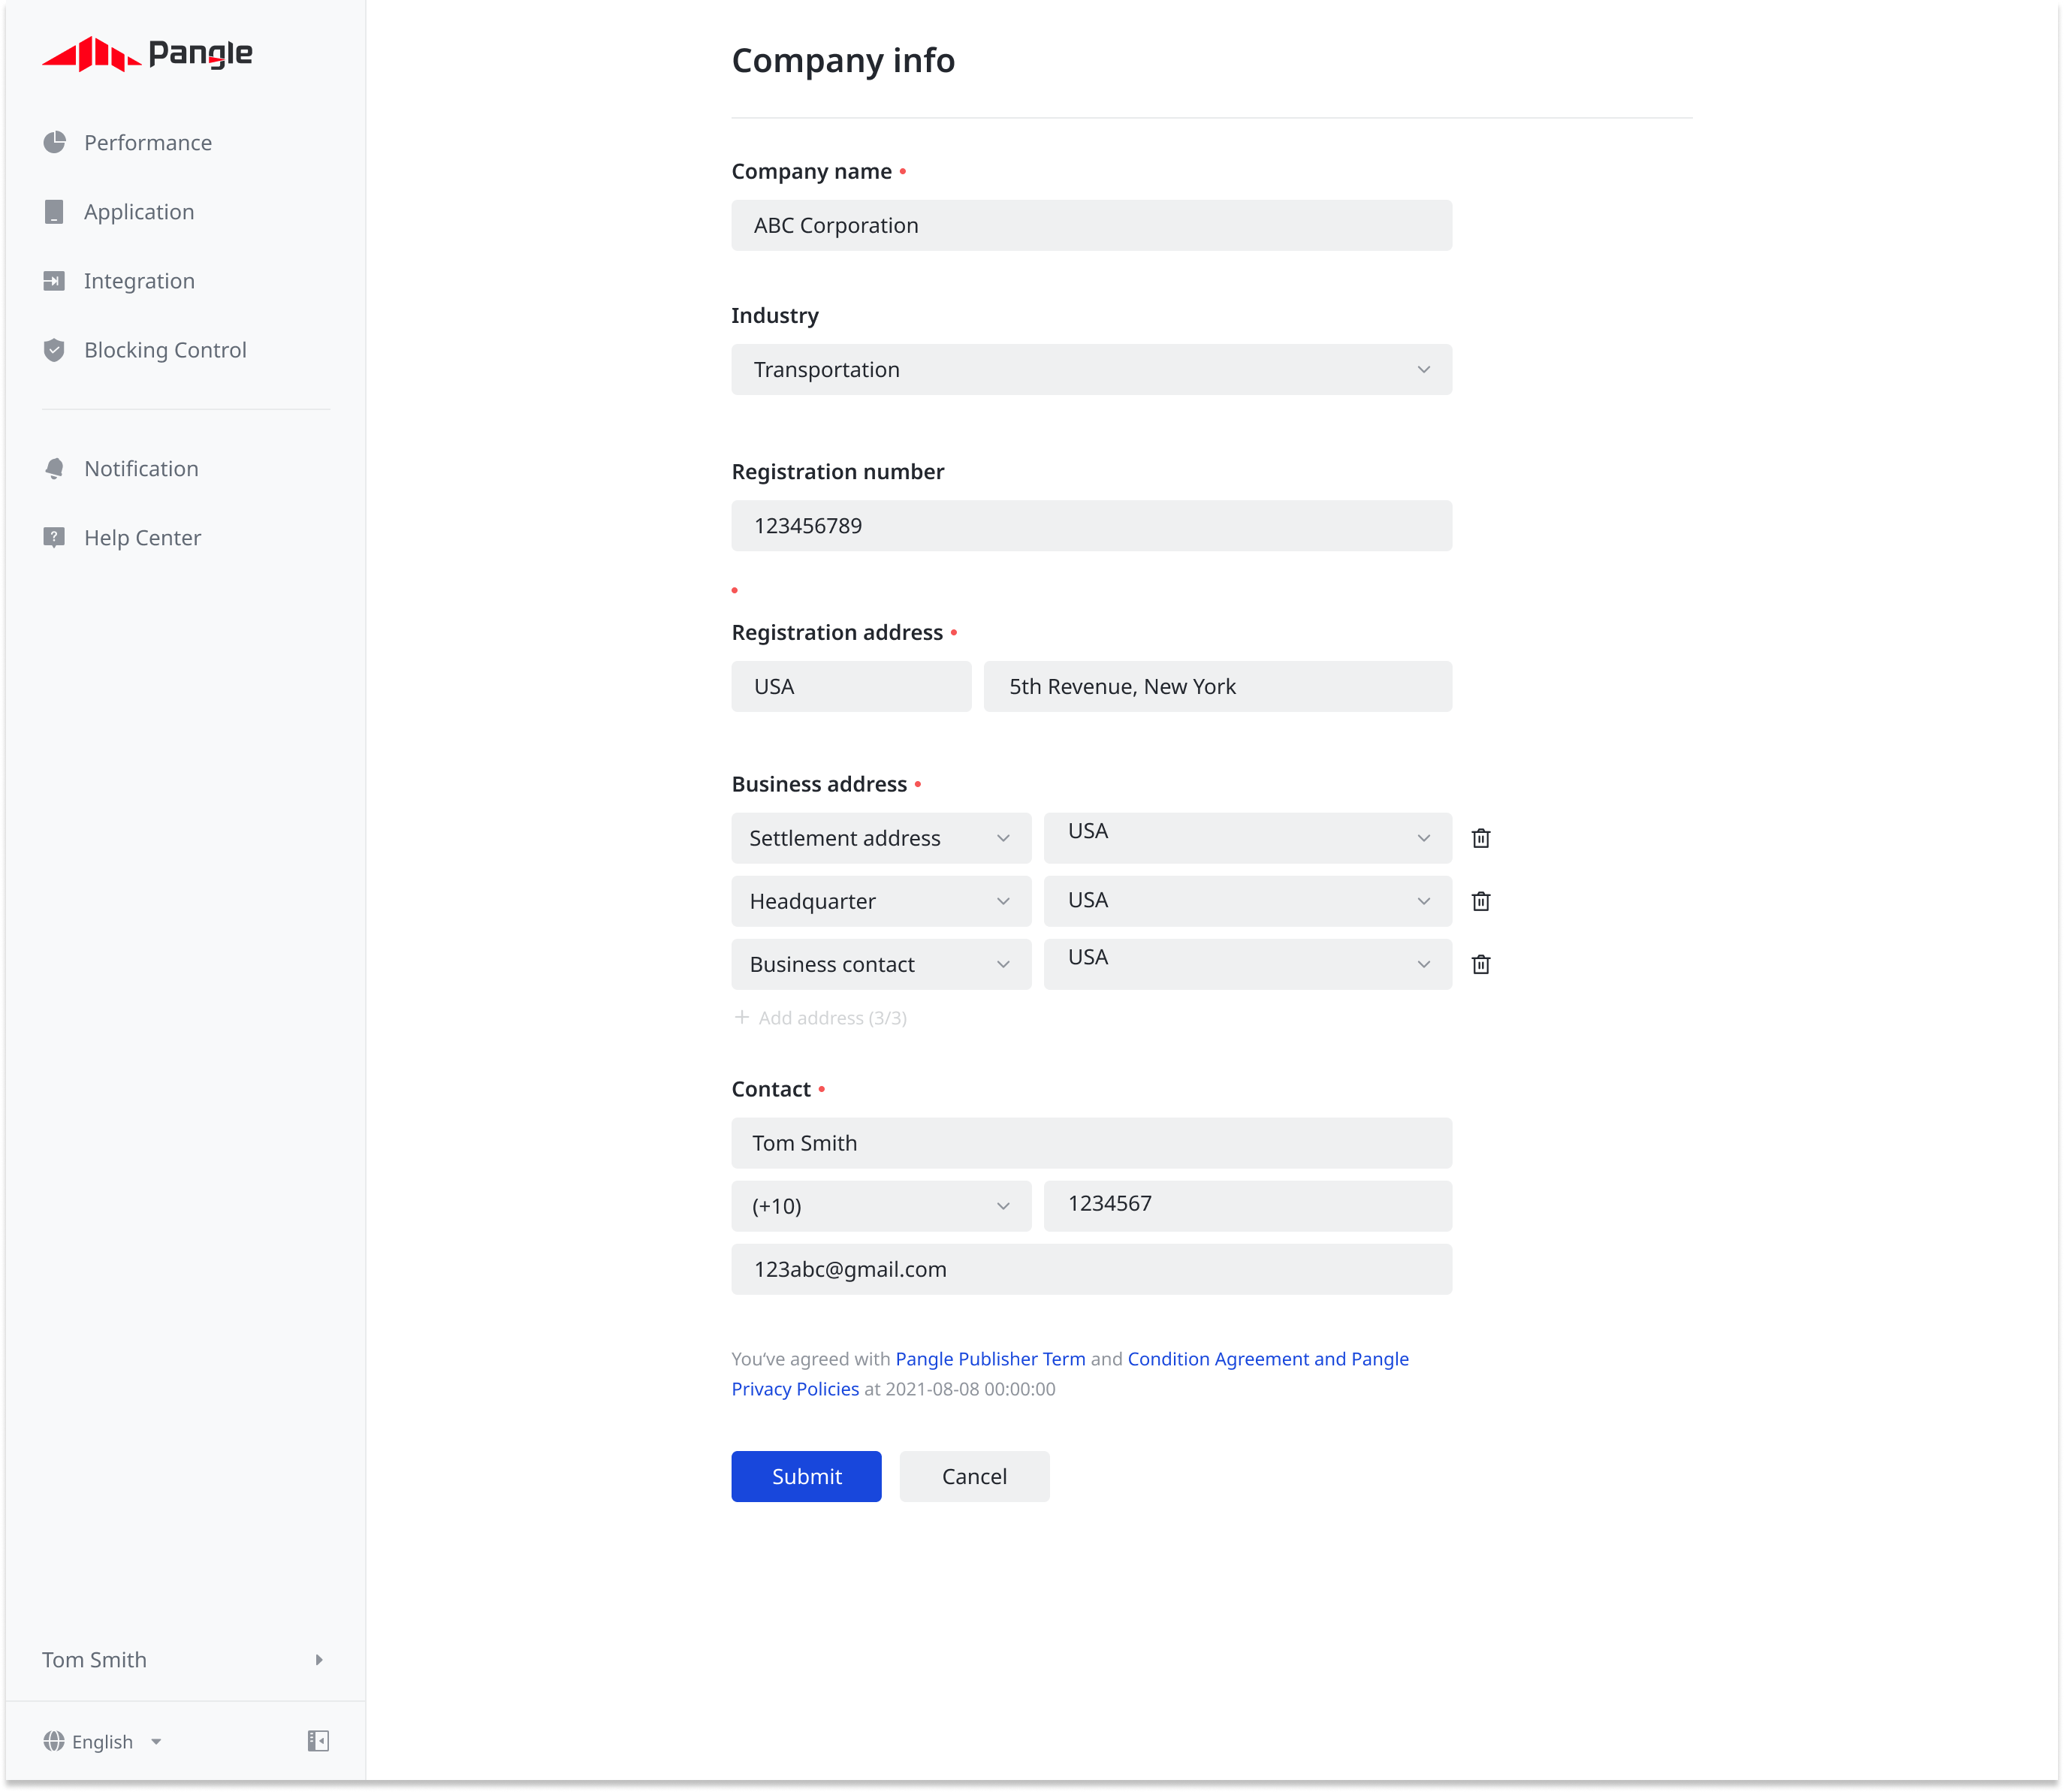Click the Integration arrow icon
2064x1792 pixels.
(x=55, y=280)
